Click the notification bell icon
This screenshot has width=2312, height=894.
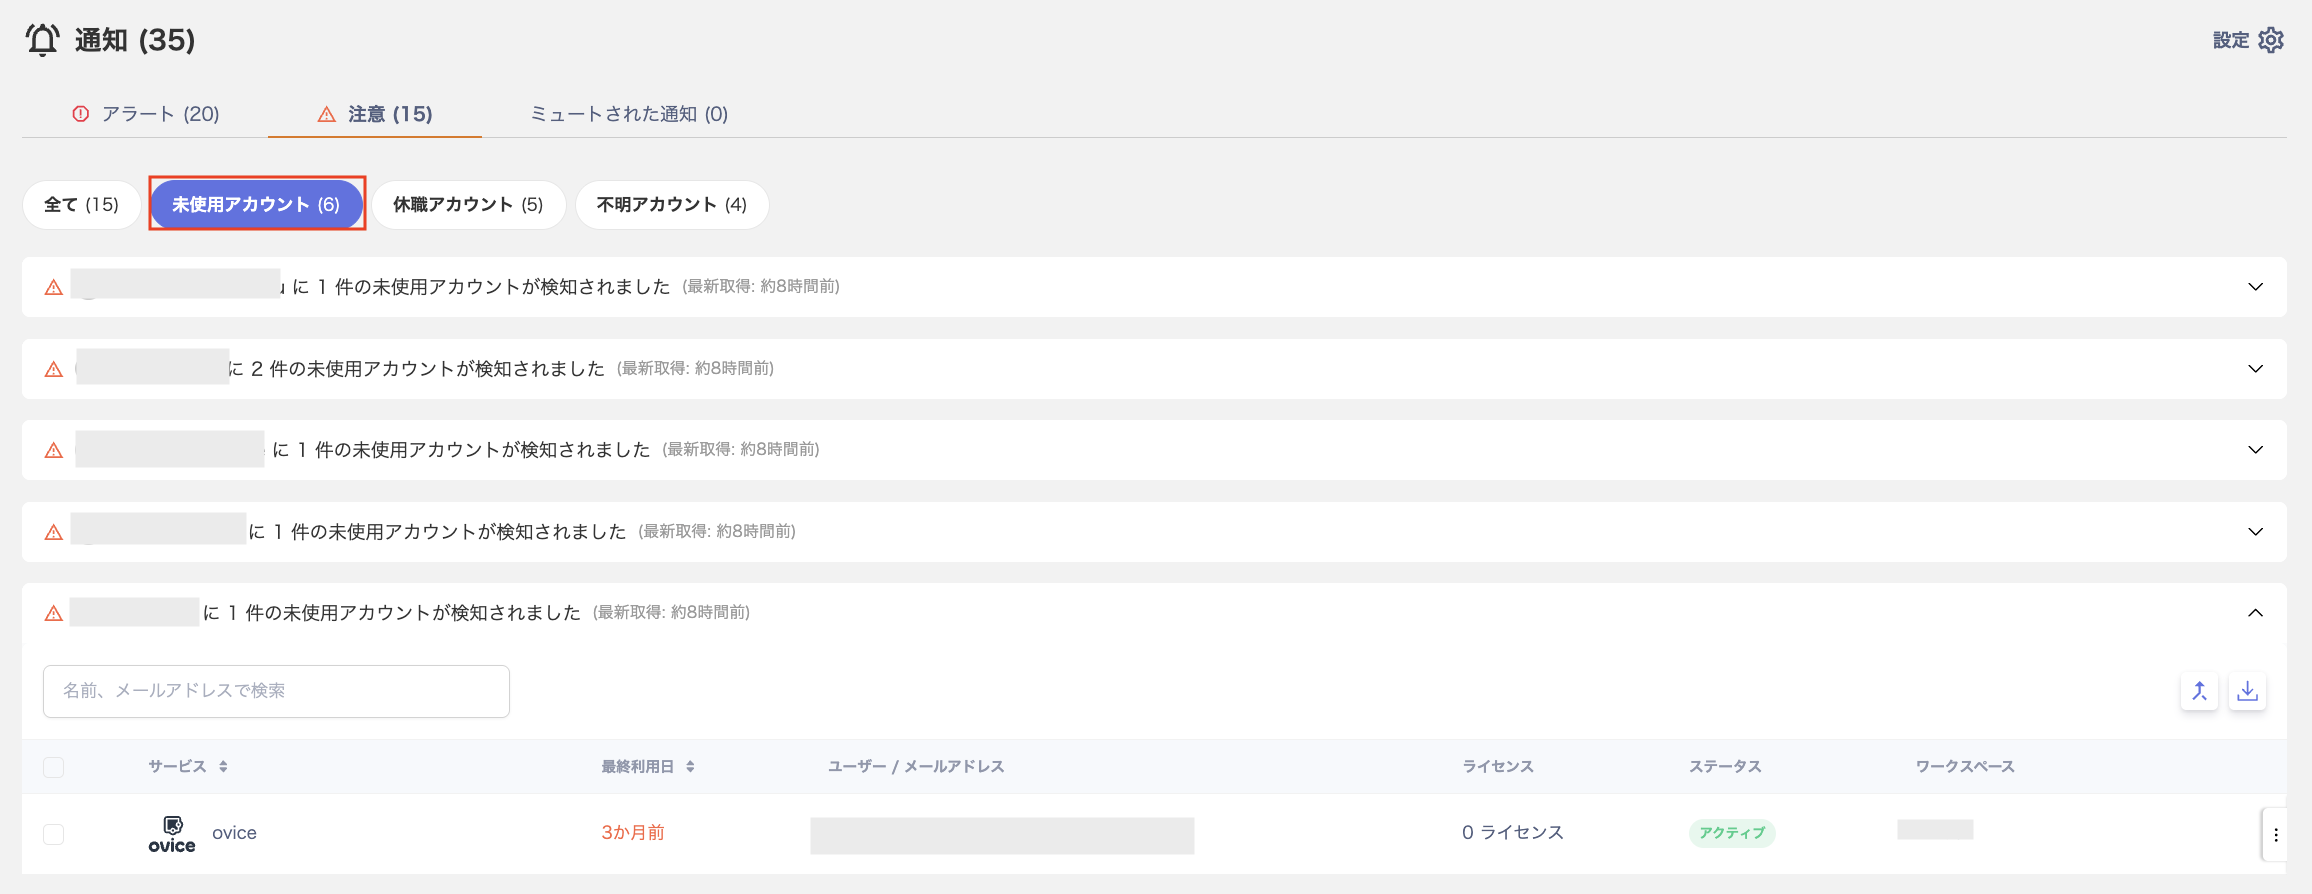click(43, 40)
